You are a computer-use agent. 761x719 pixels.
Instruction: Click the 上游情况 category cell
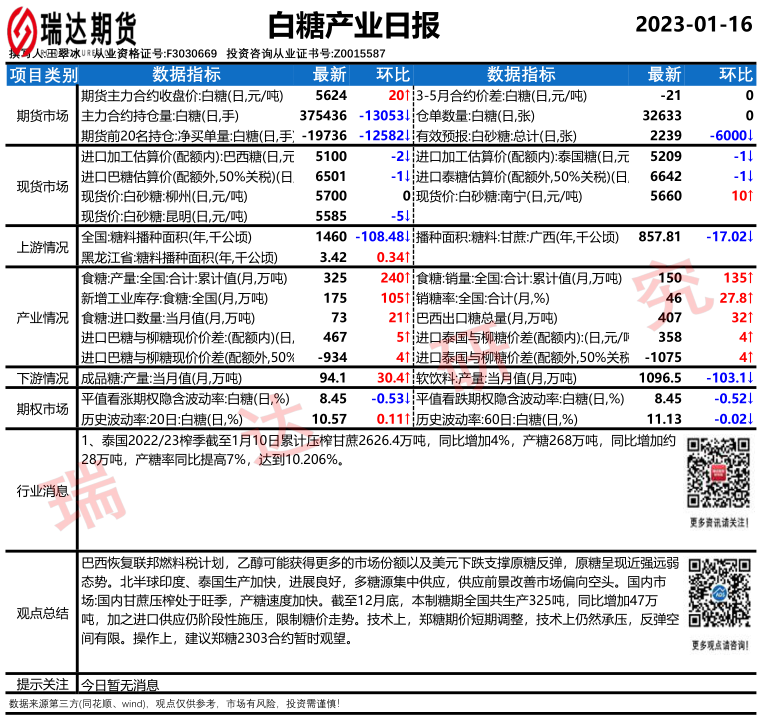(x=42, y=246)
